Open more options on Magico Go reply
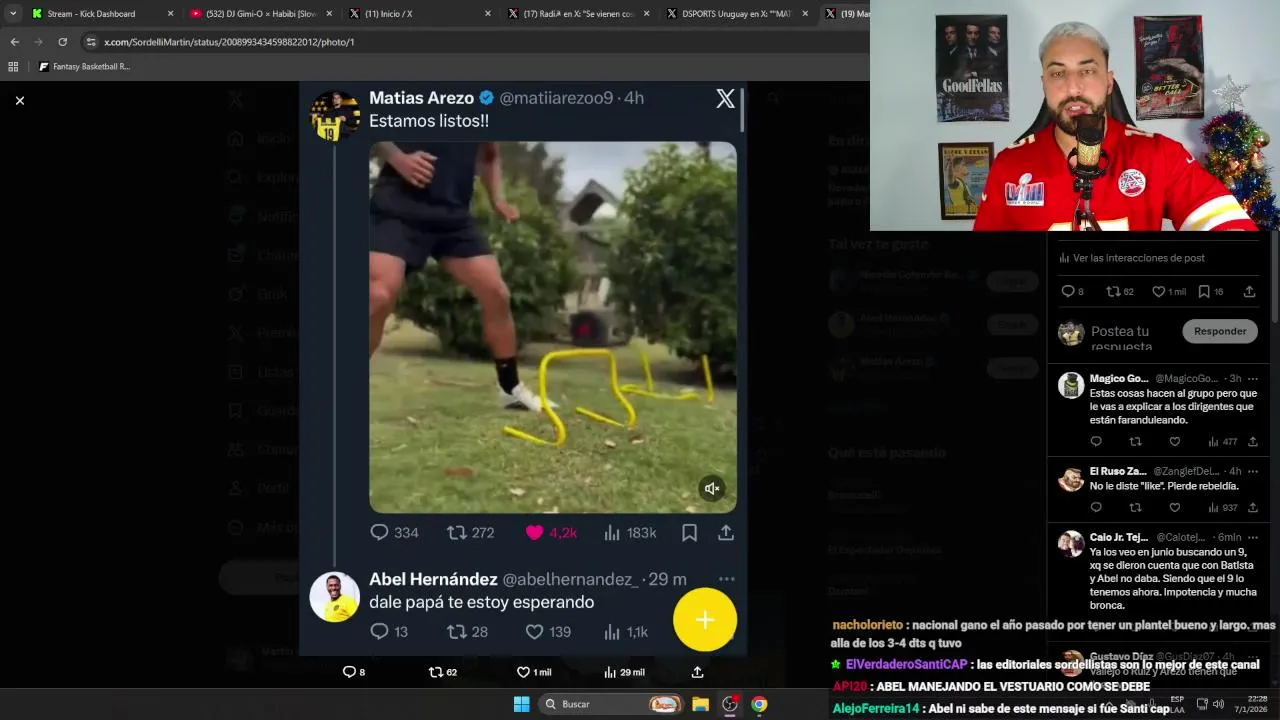This screenshot has width=1280, height=720. click(1252, 379)
